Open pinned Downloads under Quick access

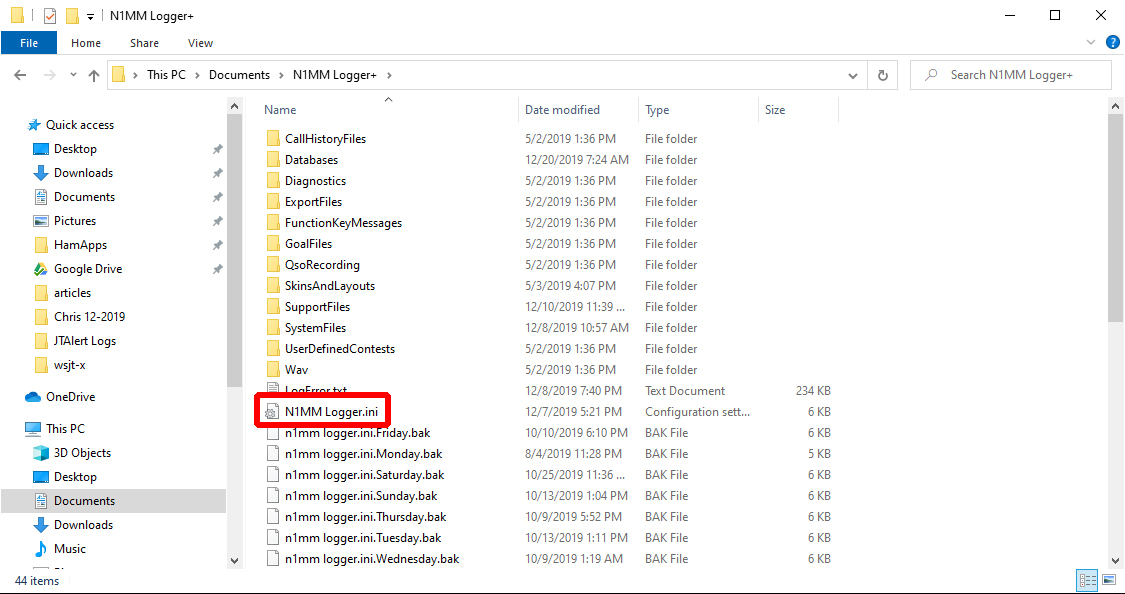coord(83,173)
